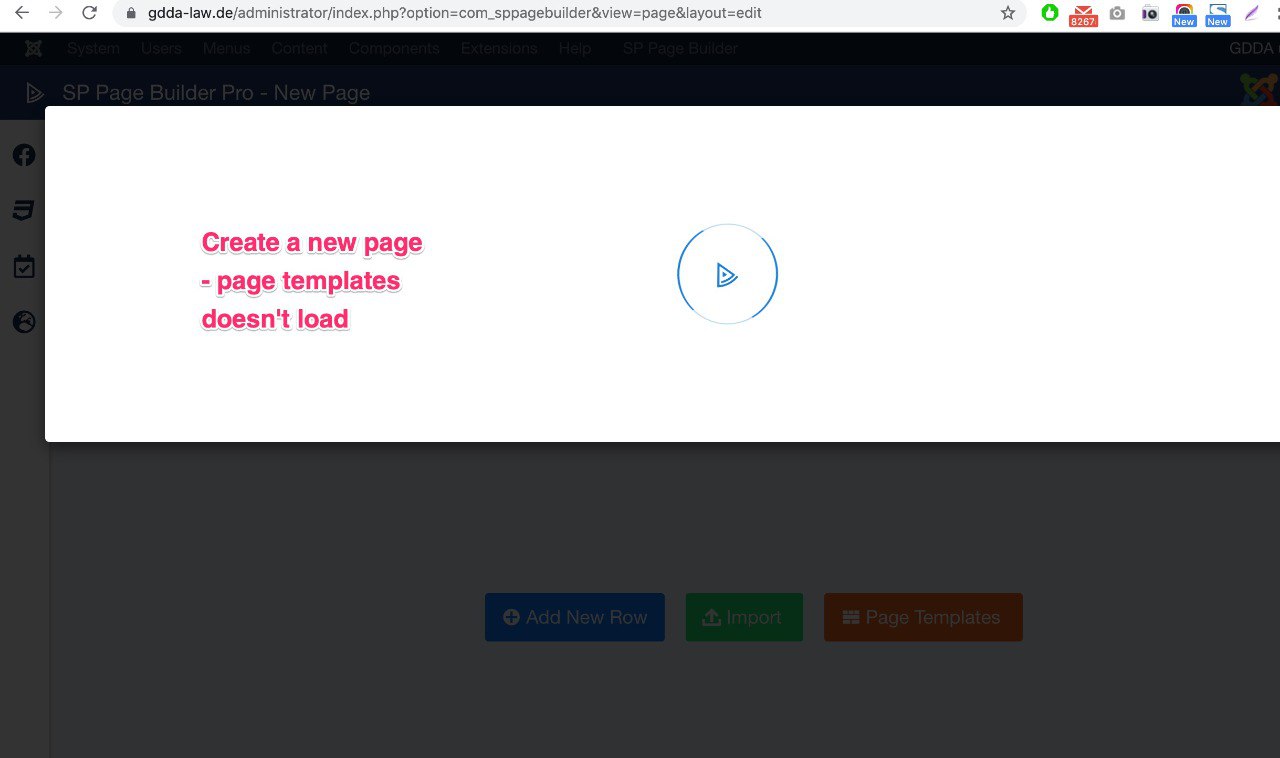
Task: Open the CSS3 custom code sidebar icon
Action: (x=24, y=210)
